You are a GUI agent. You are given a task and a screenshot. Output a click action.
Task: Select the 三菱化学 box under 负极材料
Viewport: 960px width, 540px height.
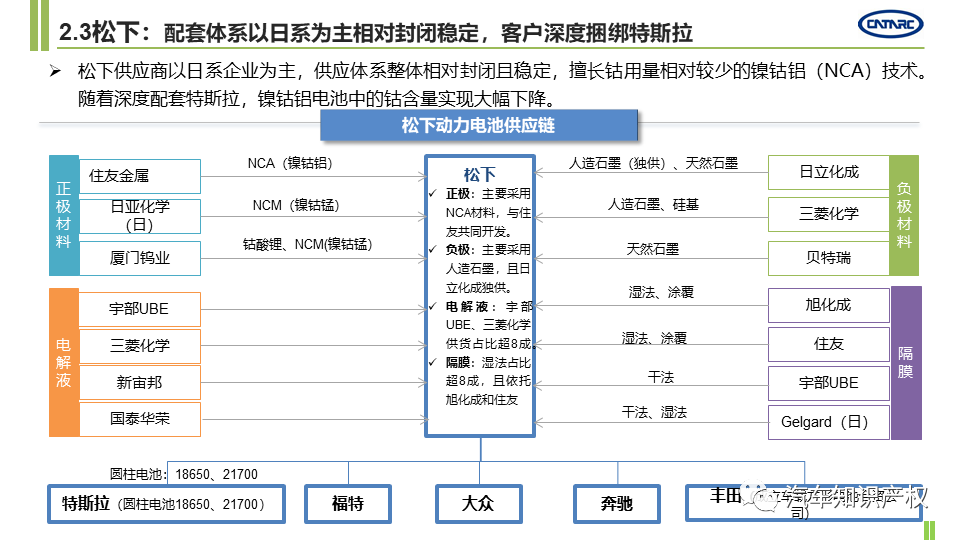tap(828, 214)
